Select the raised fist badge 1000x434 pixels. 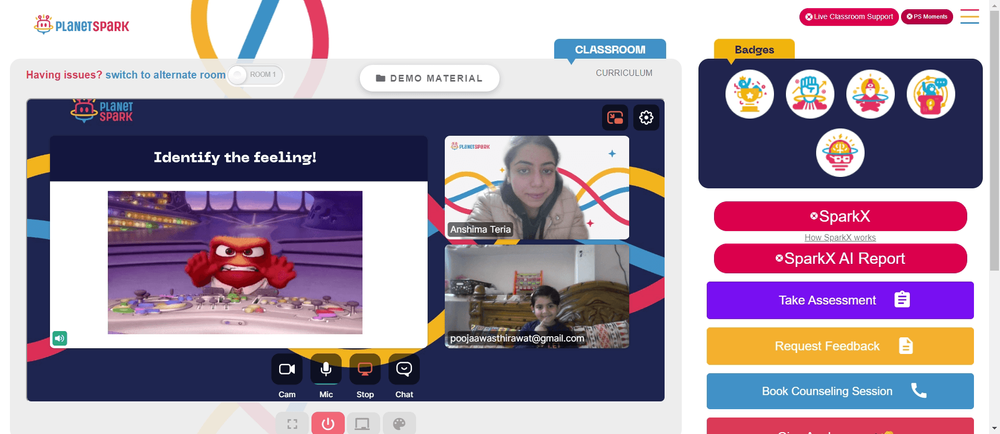pyautogui.click(x=810, y=94)
